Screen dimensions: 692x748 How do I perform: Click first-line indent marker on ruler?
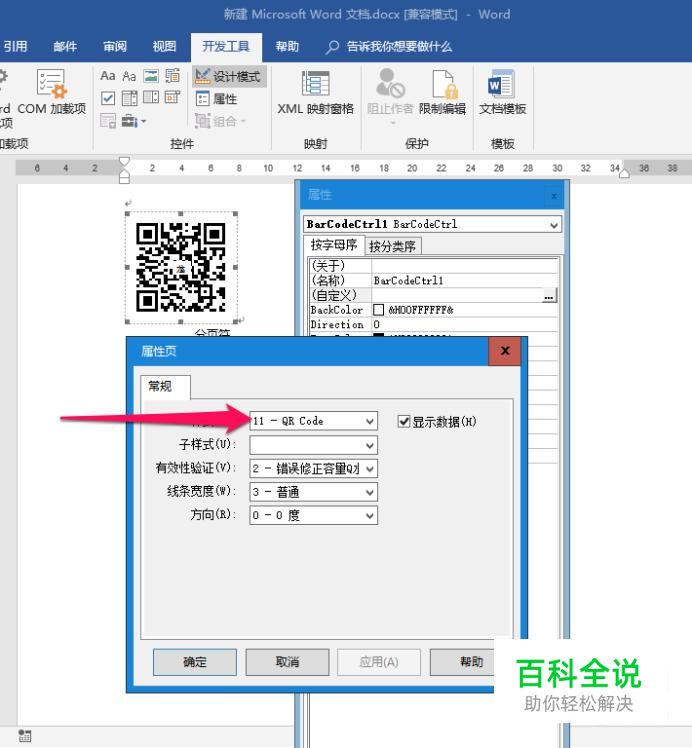pyautogui.click(x=124, y=161)
